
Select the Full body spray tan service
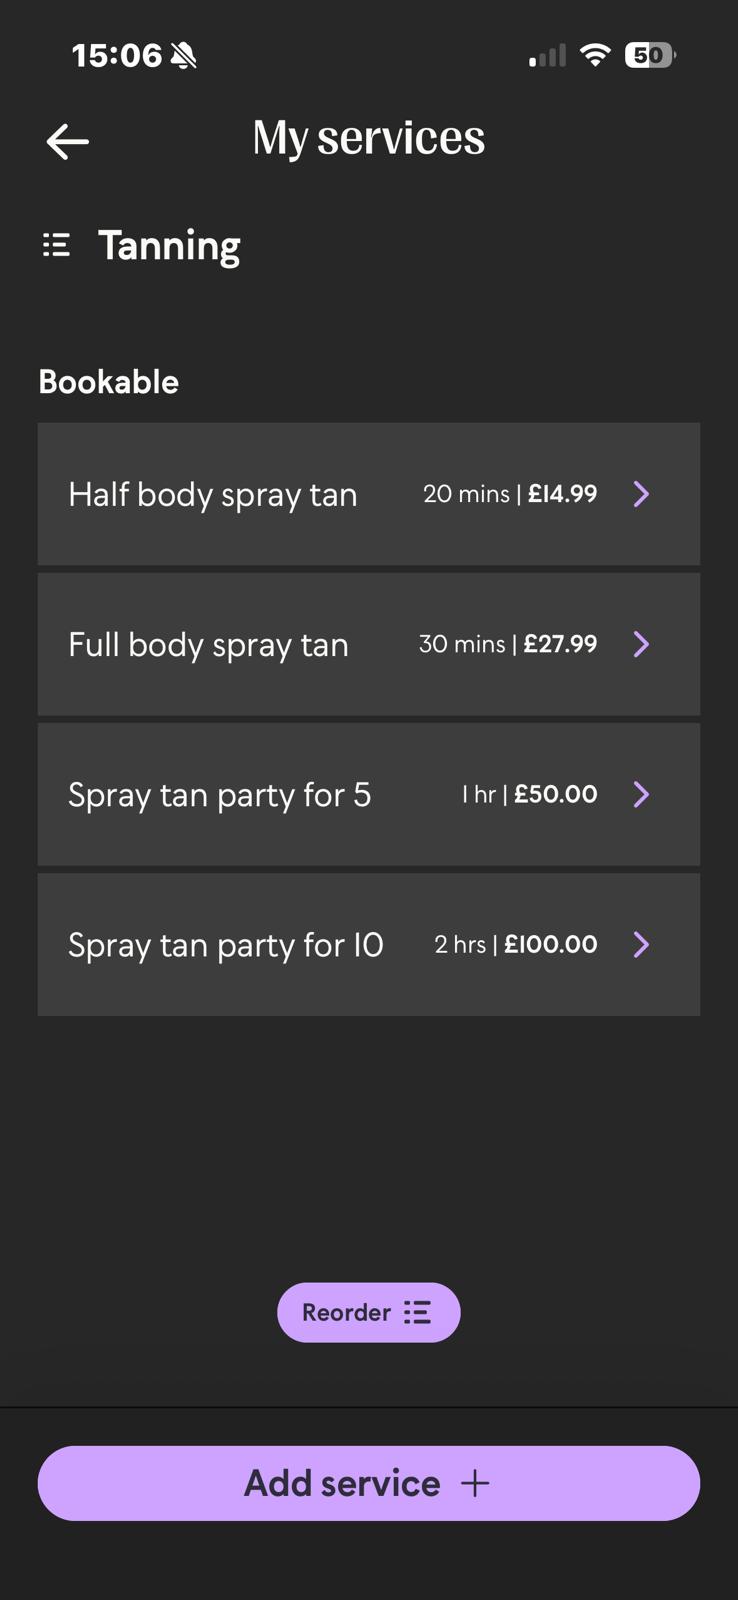[x=208, y=645]
